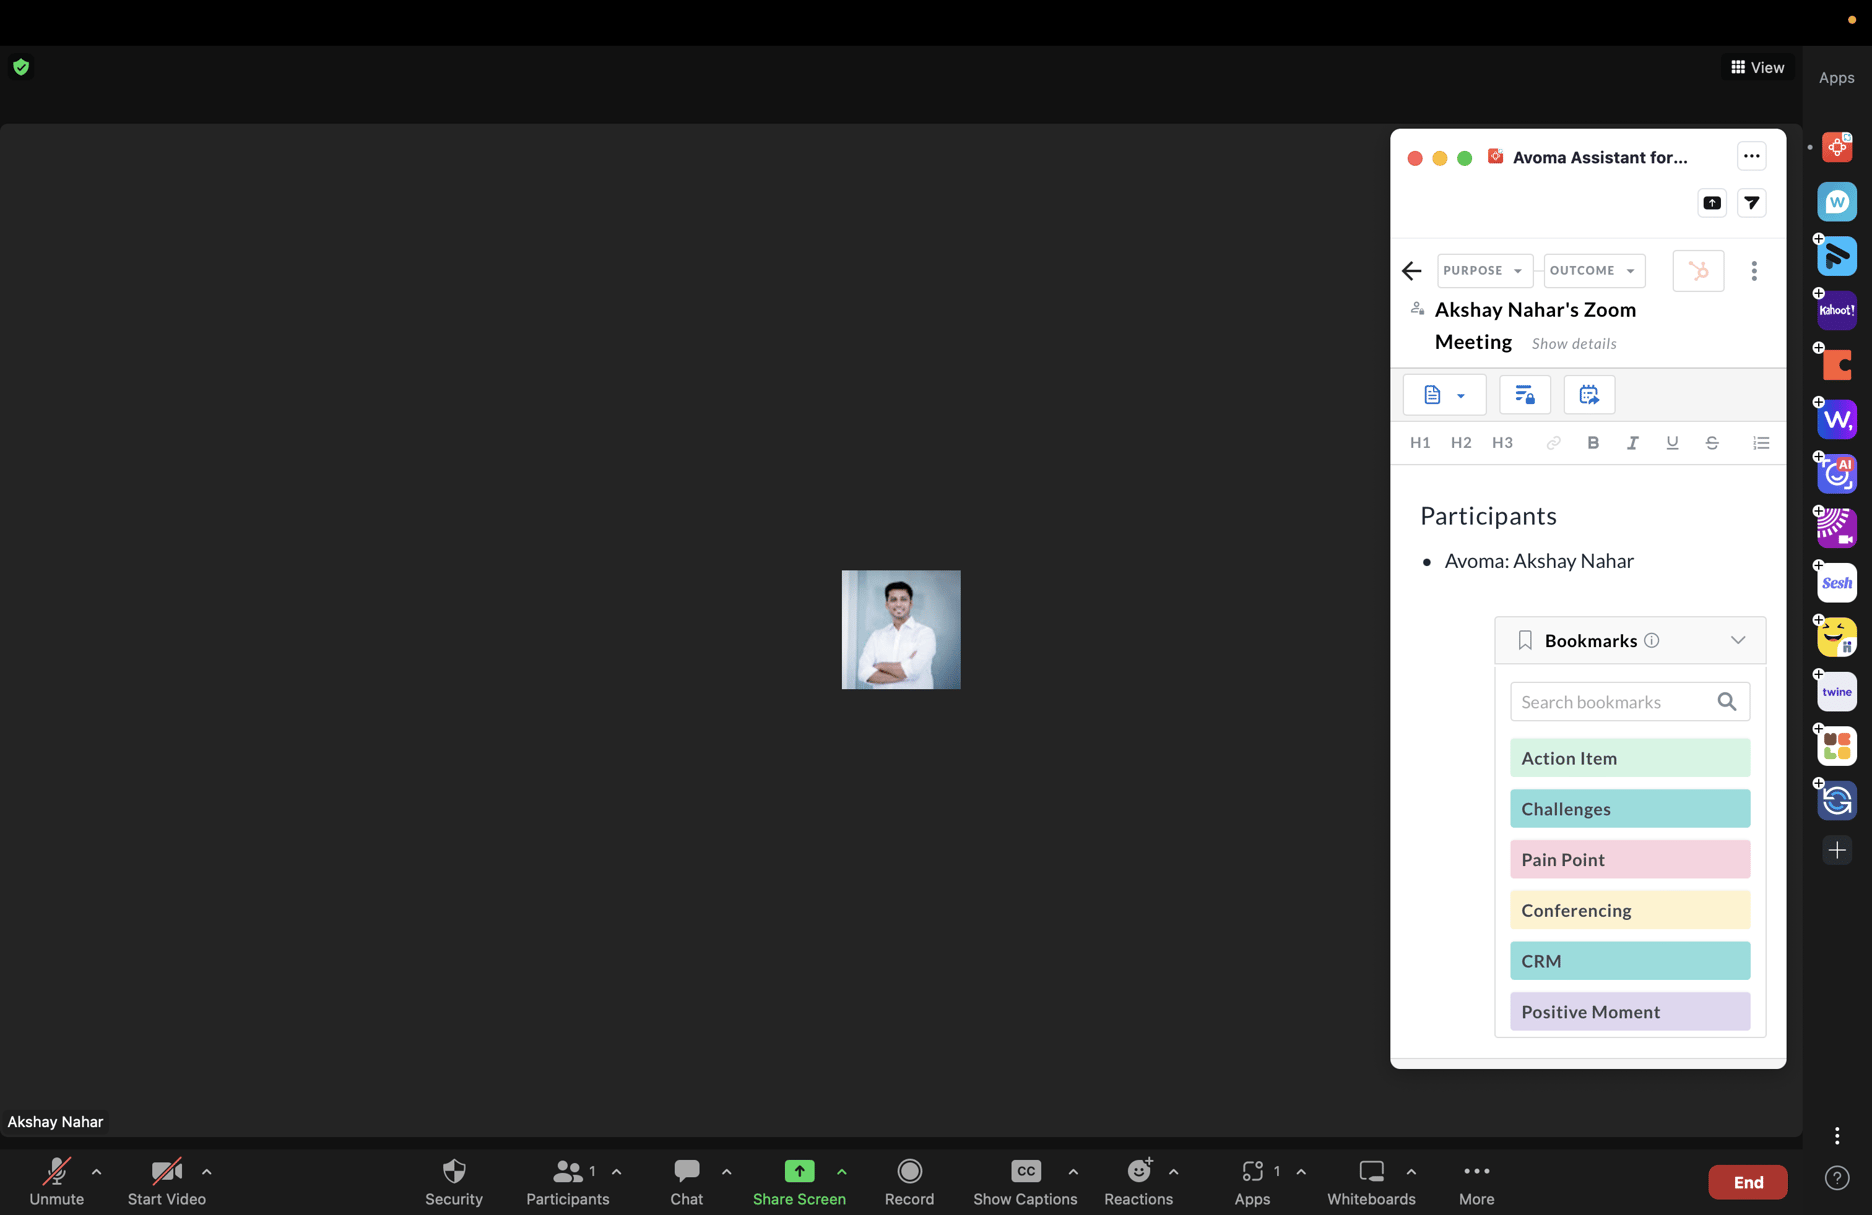
Task: Click the send arrow icon in Avoma header
Action: 1751,202
